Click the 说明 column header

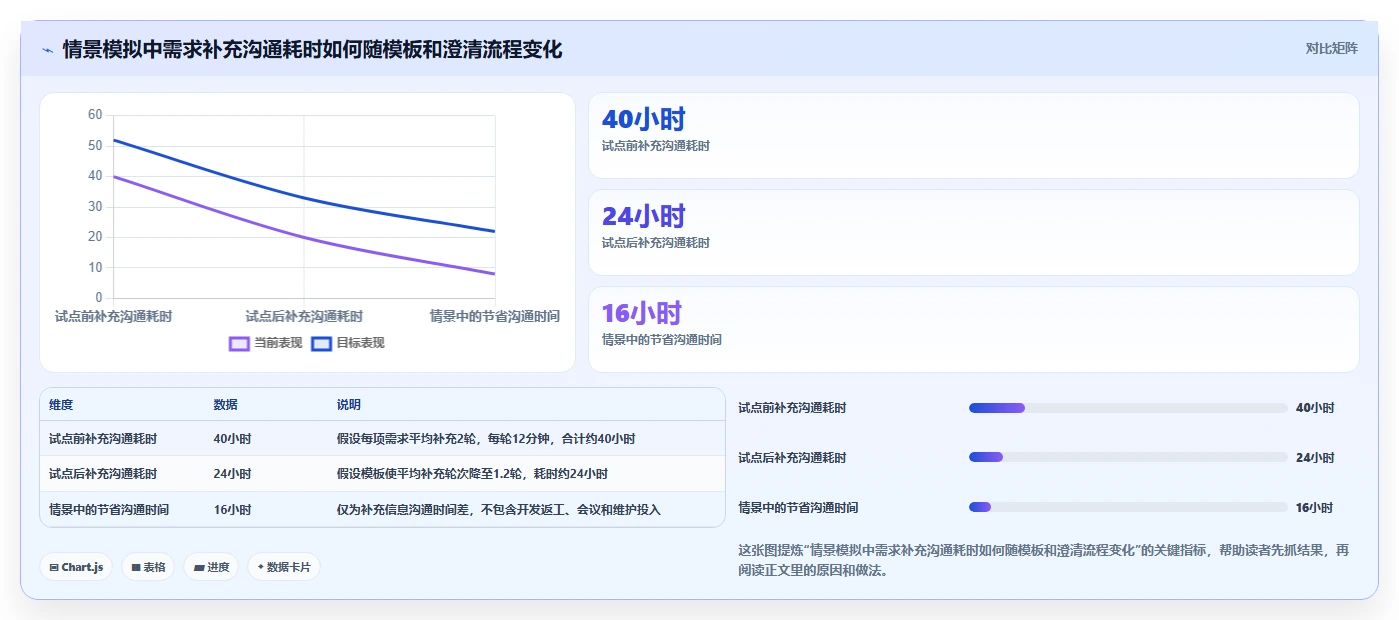[x=349, y=405]
